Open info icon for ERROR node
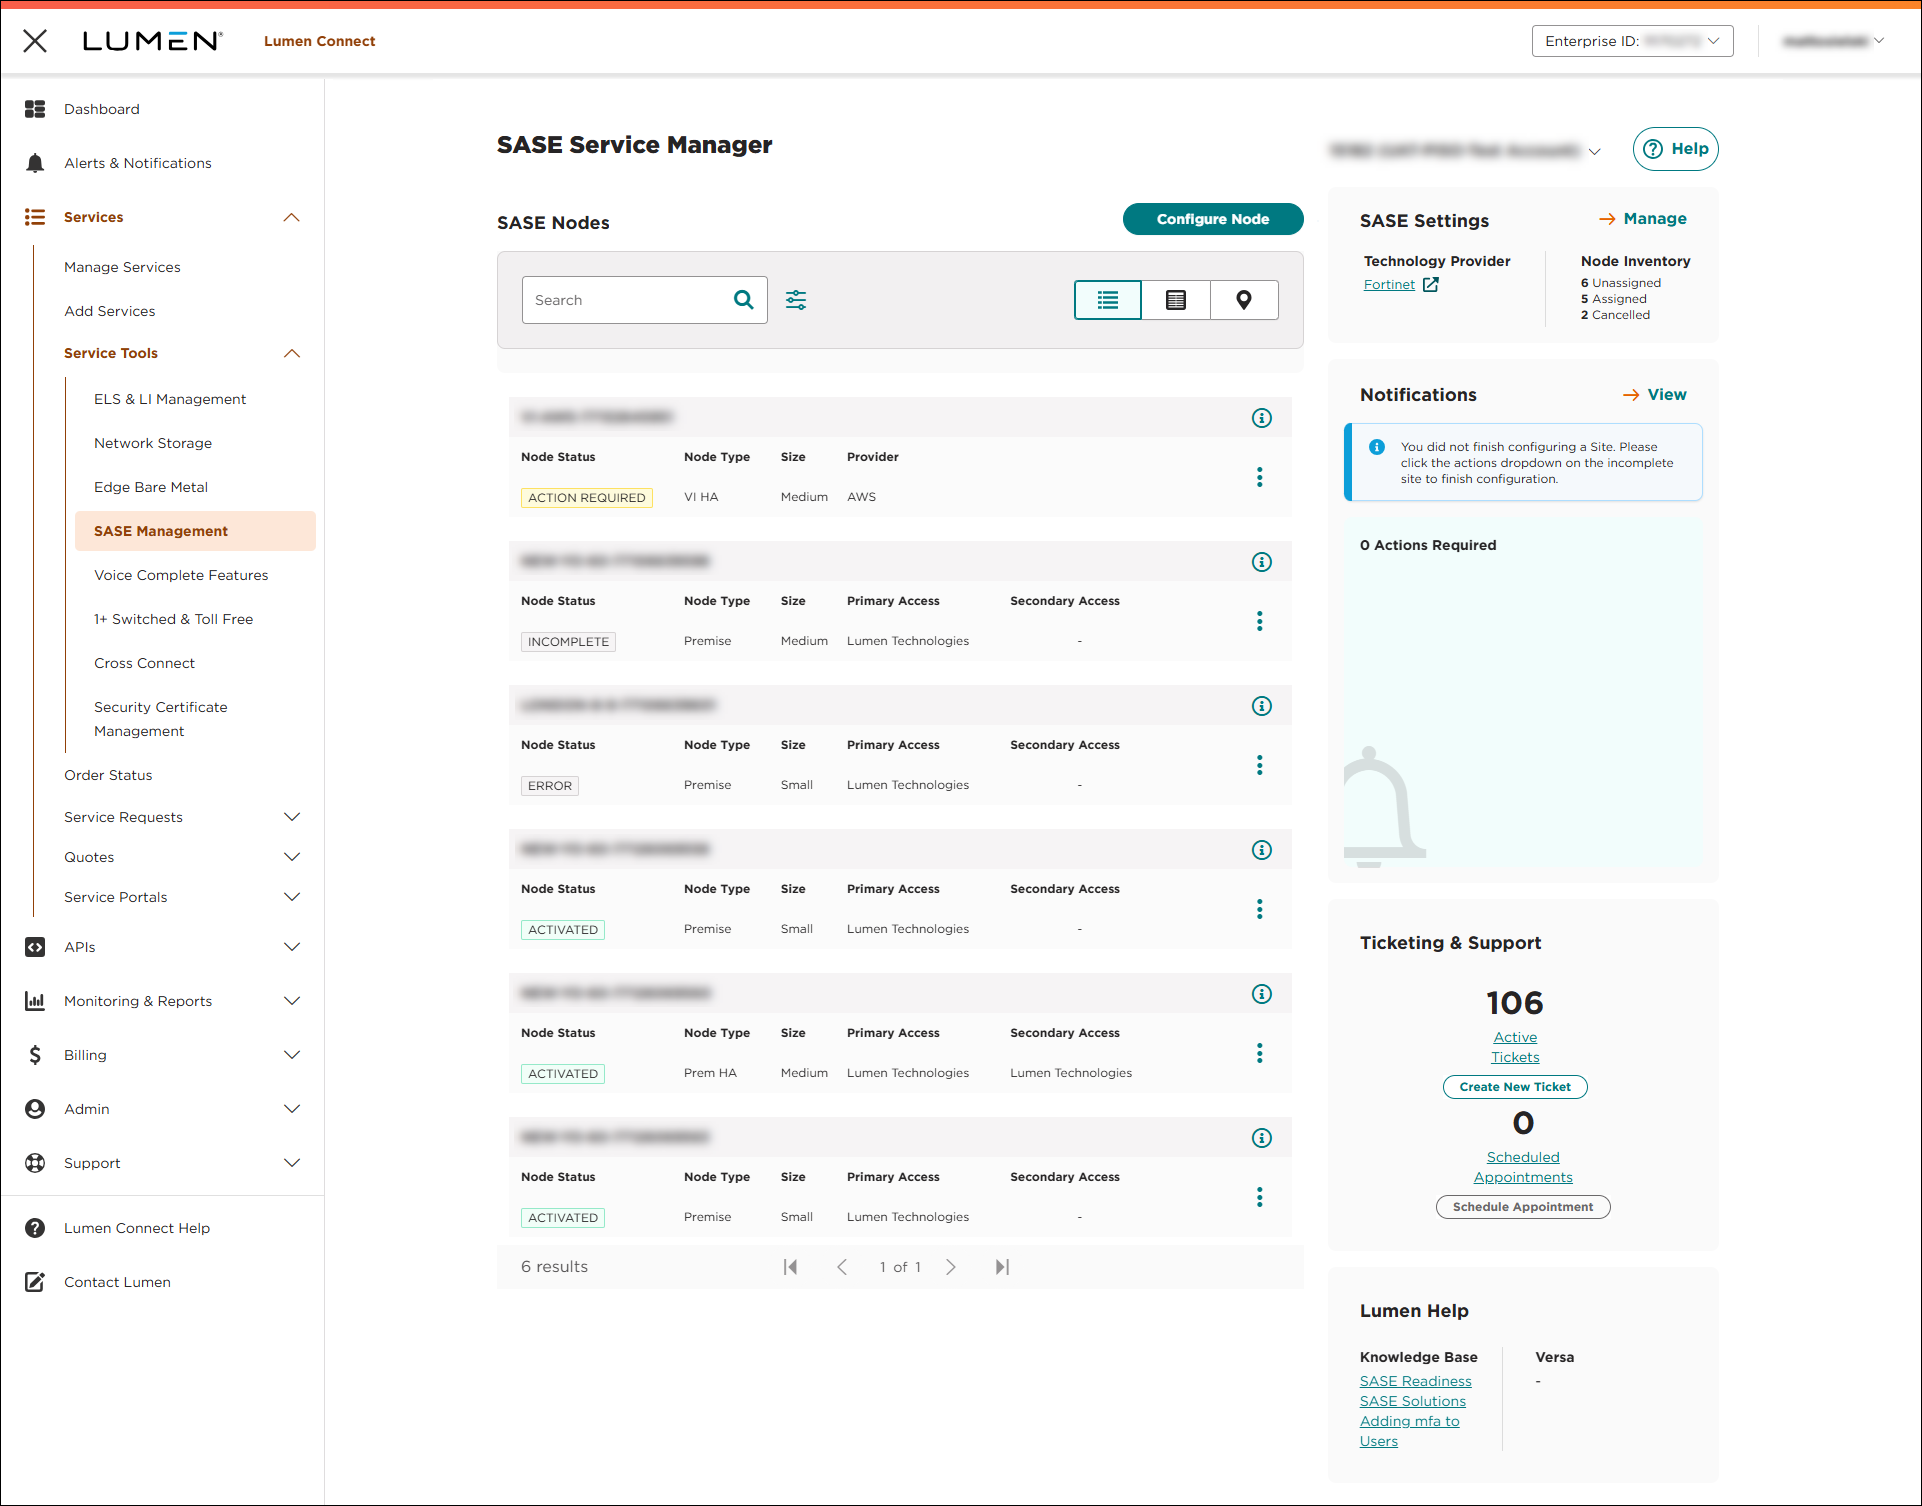Viewport: 1922px width, 1506px height. coord(1262,706)
